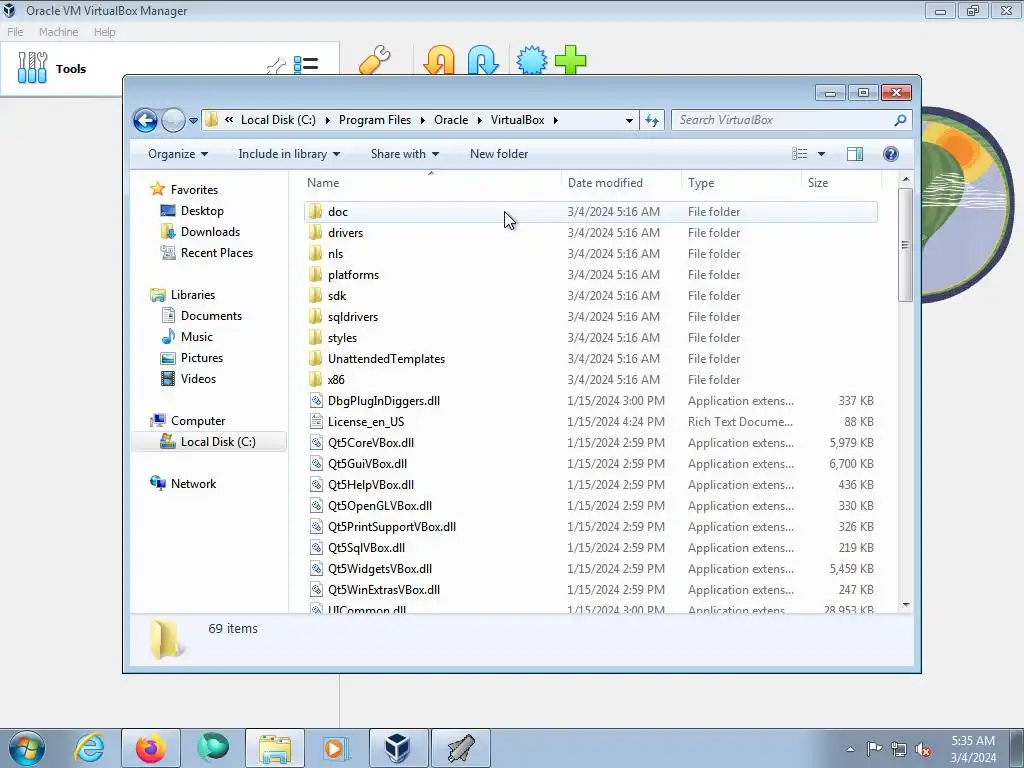Select Local Disk (C:) under Computer
Image resolution: width=1024 pixels, height=768 pixels.
[209, 442]
